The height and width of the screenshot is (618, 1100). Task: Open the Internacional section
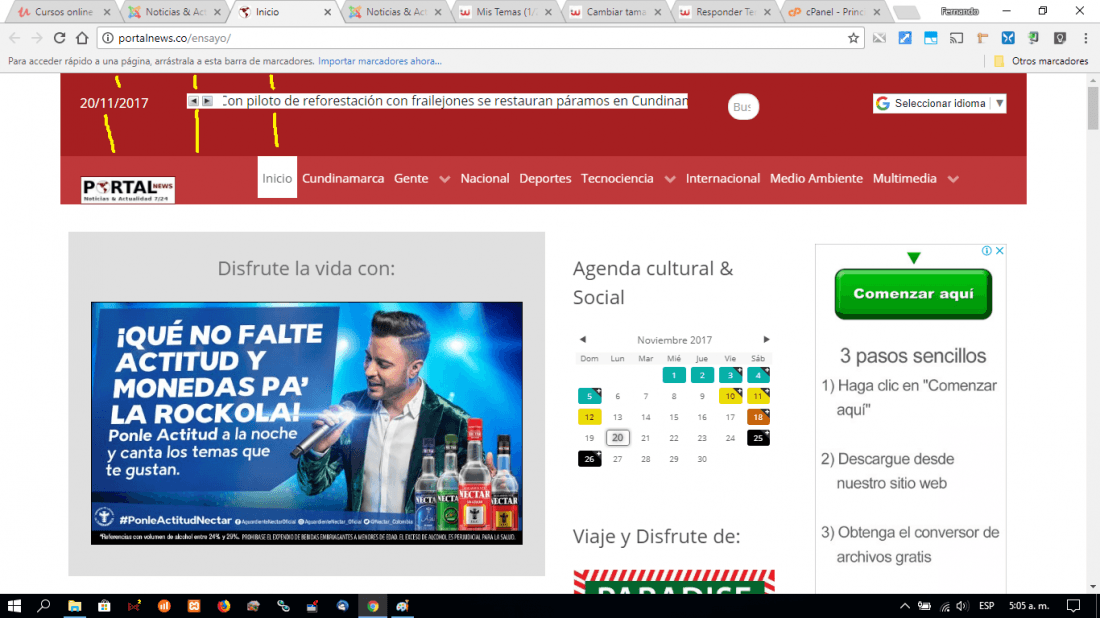[x=723, y=178]
